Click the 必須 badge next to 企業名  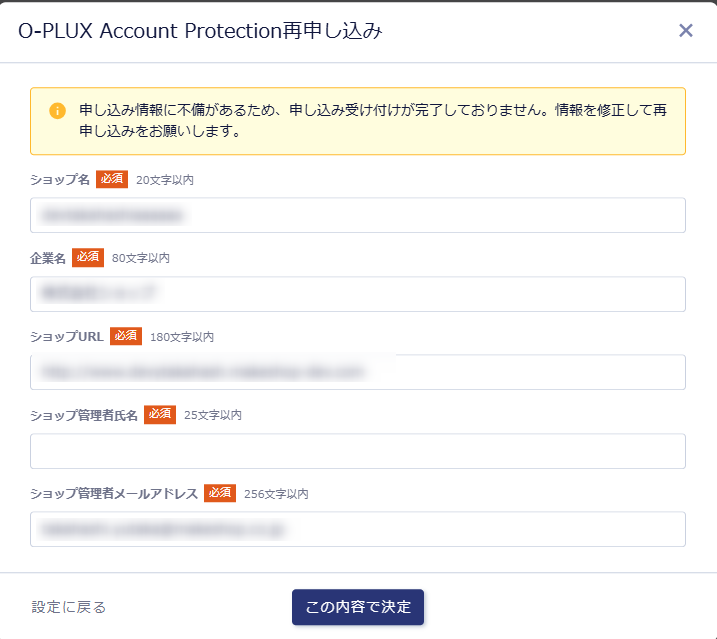[x=88, y=258]
